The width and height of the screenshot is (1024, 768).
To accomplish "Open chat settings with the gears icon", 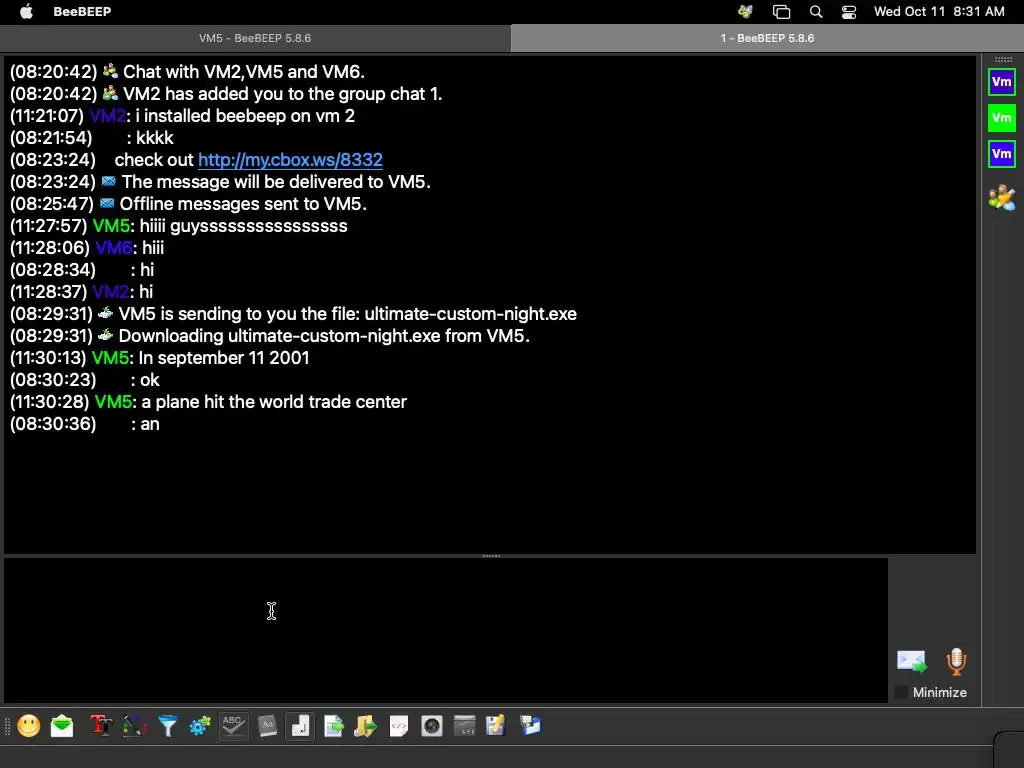I will [x=200, y=726].
